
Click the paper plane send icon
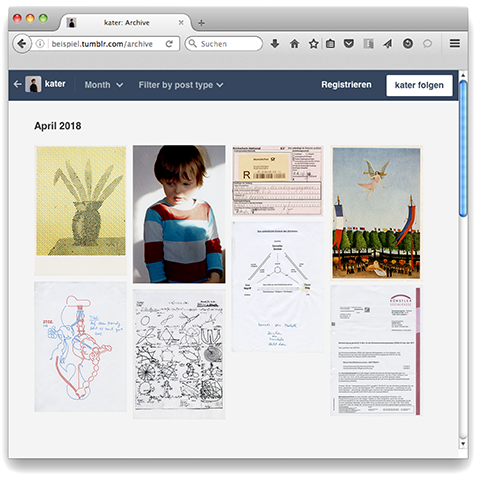coord(387,44)
